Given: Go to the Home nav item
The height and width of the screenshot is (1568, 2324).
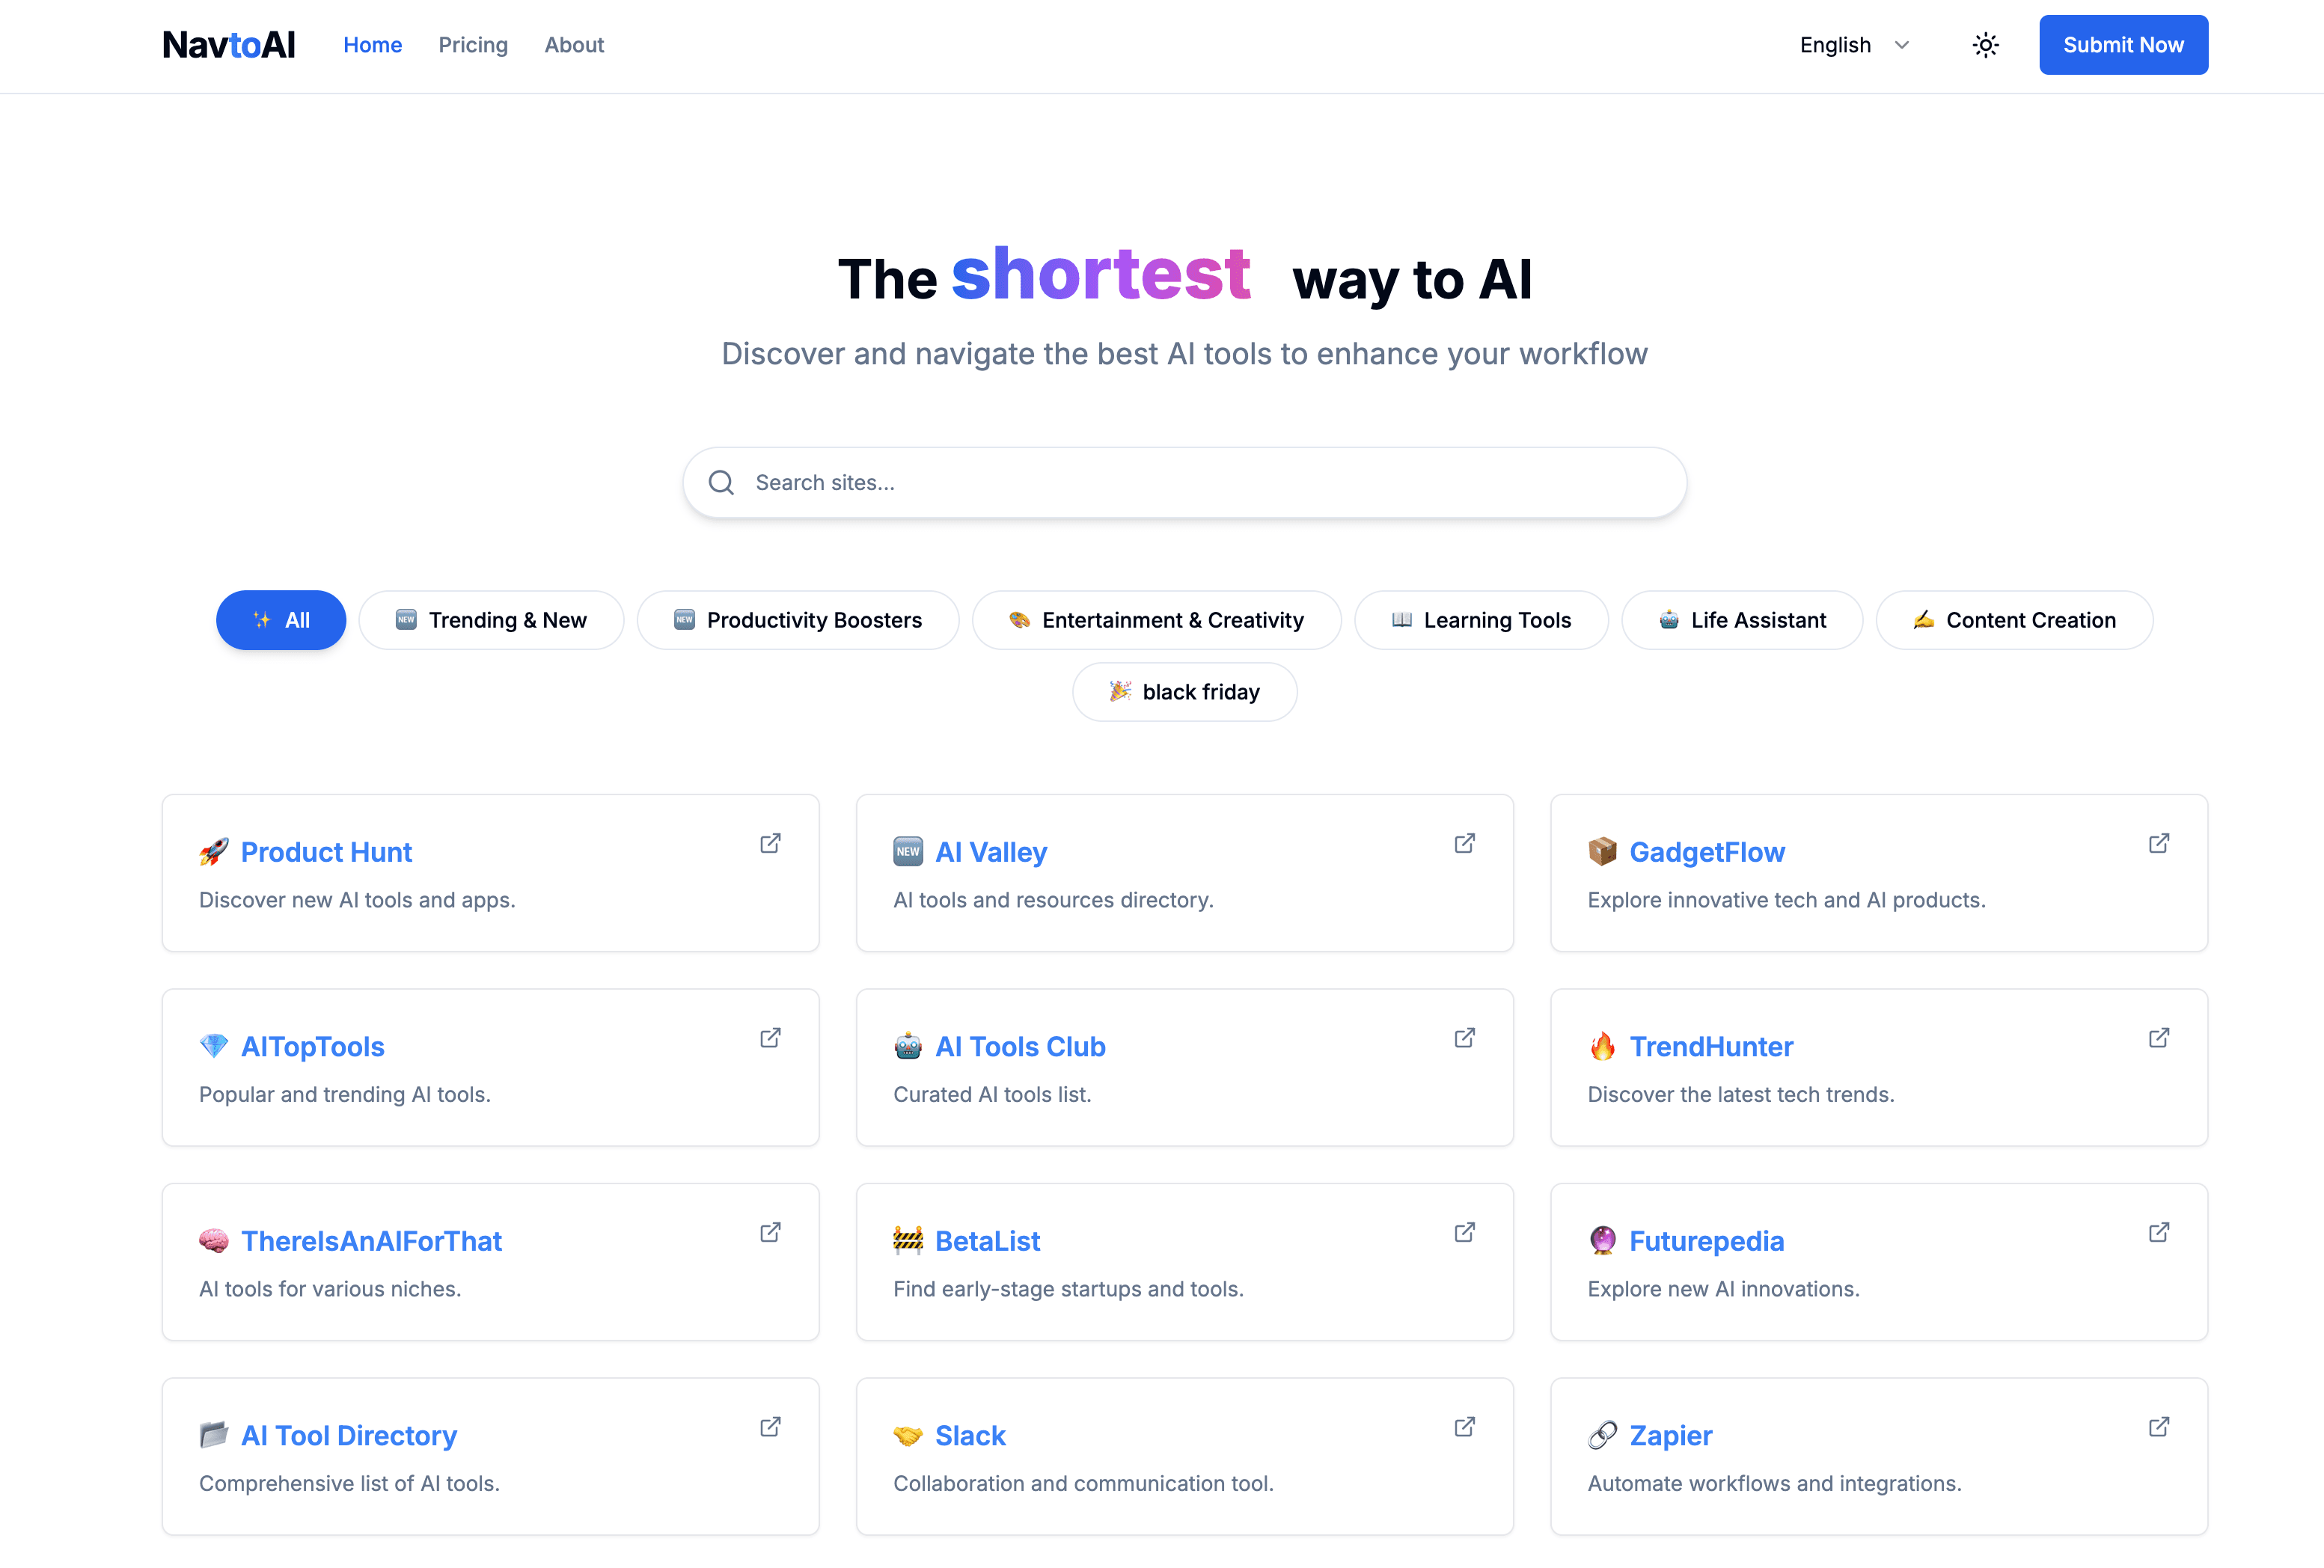Looking at the screenshot, I should (373, 45).
